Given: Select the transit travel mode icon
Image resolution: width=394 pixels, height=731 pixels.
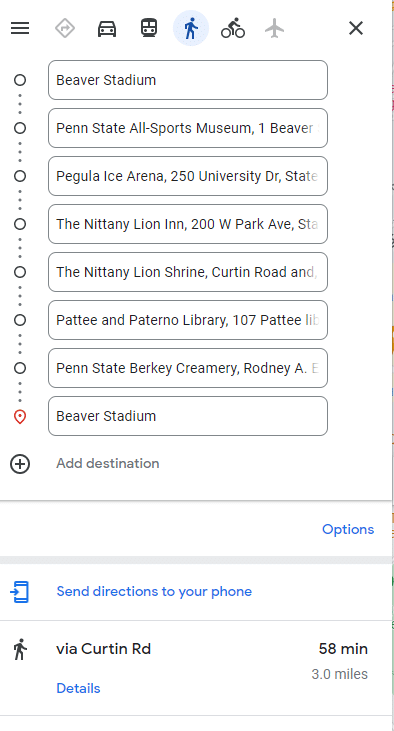Looking at the screenshot, I should pyautogui.click(x=149, y=28).
